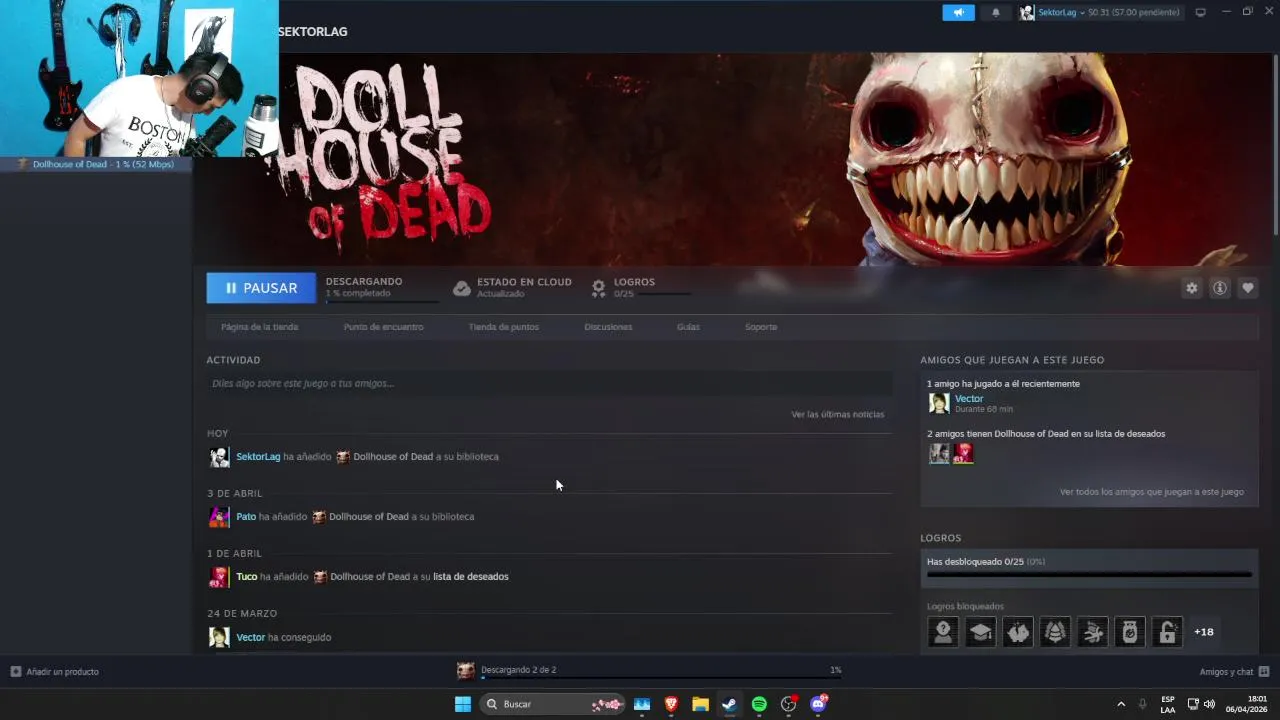Screen dimensions: 1280x720
Task: Open Punto de encuentro tab
Action: pyautogui.click(x=383, y=327)
